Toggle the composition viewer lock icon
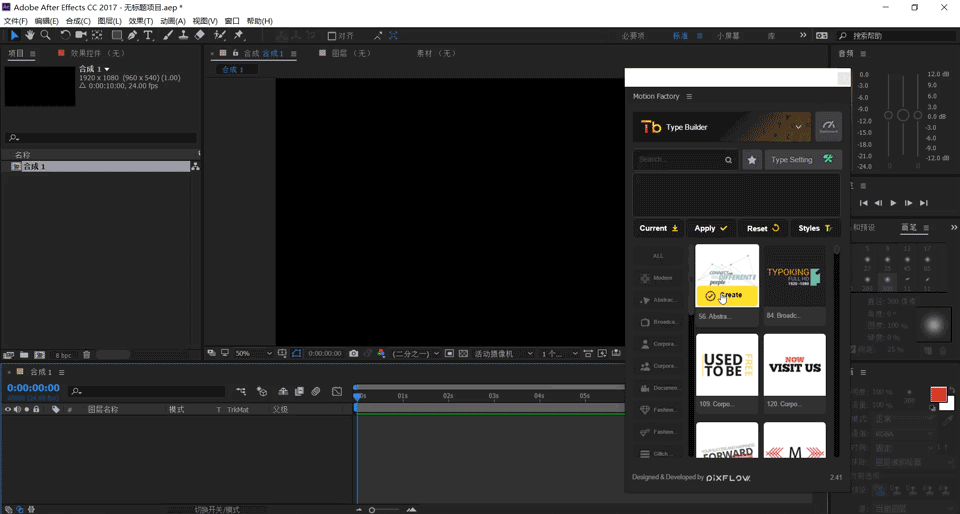 235,53
